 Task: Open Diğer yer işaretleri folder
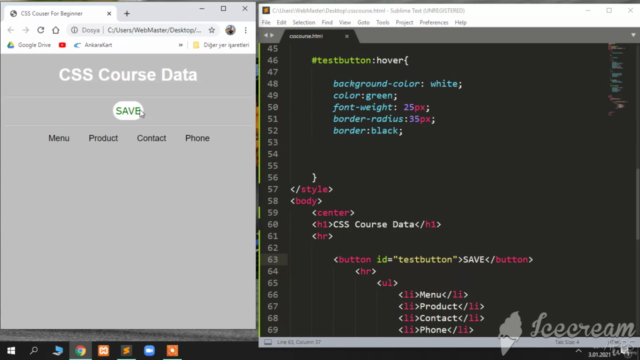click(221, 45)
